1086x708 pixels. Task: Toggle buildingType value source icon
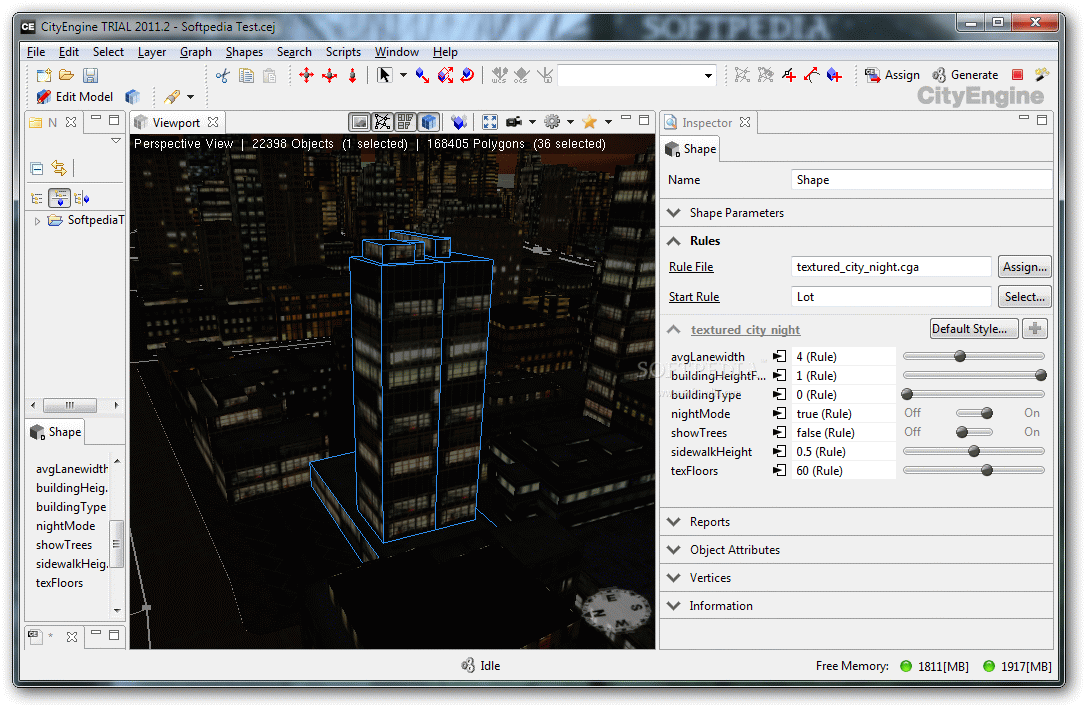coord(780,395)
